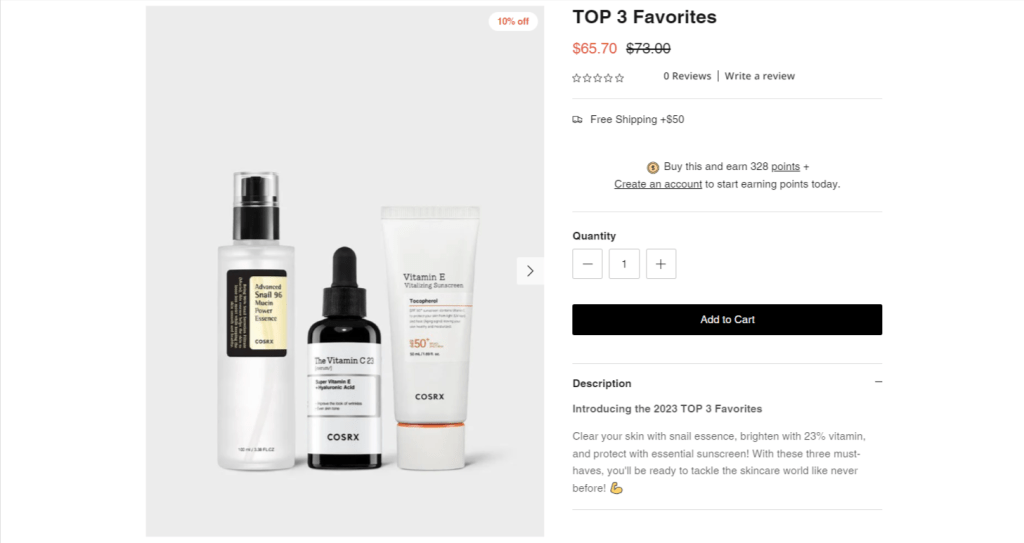View the 0 Reviews link
Viewport: 1024px width, 543px height.
pyautogui.click(x=687, y=76)
